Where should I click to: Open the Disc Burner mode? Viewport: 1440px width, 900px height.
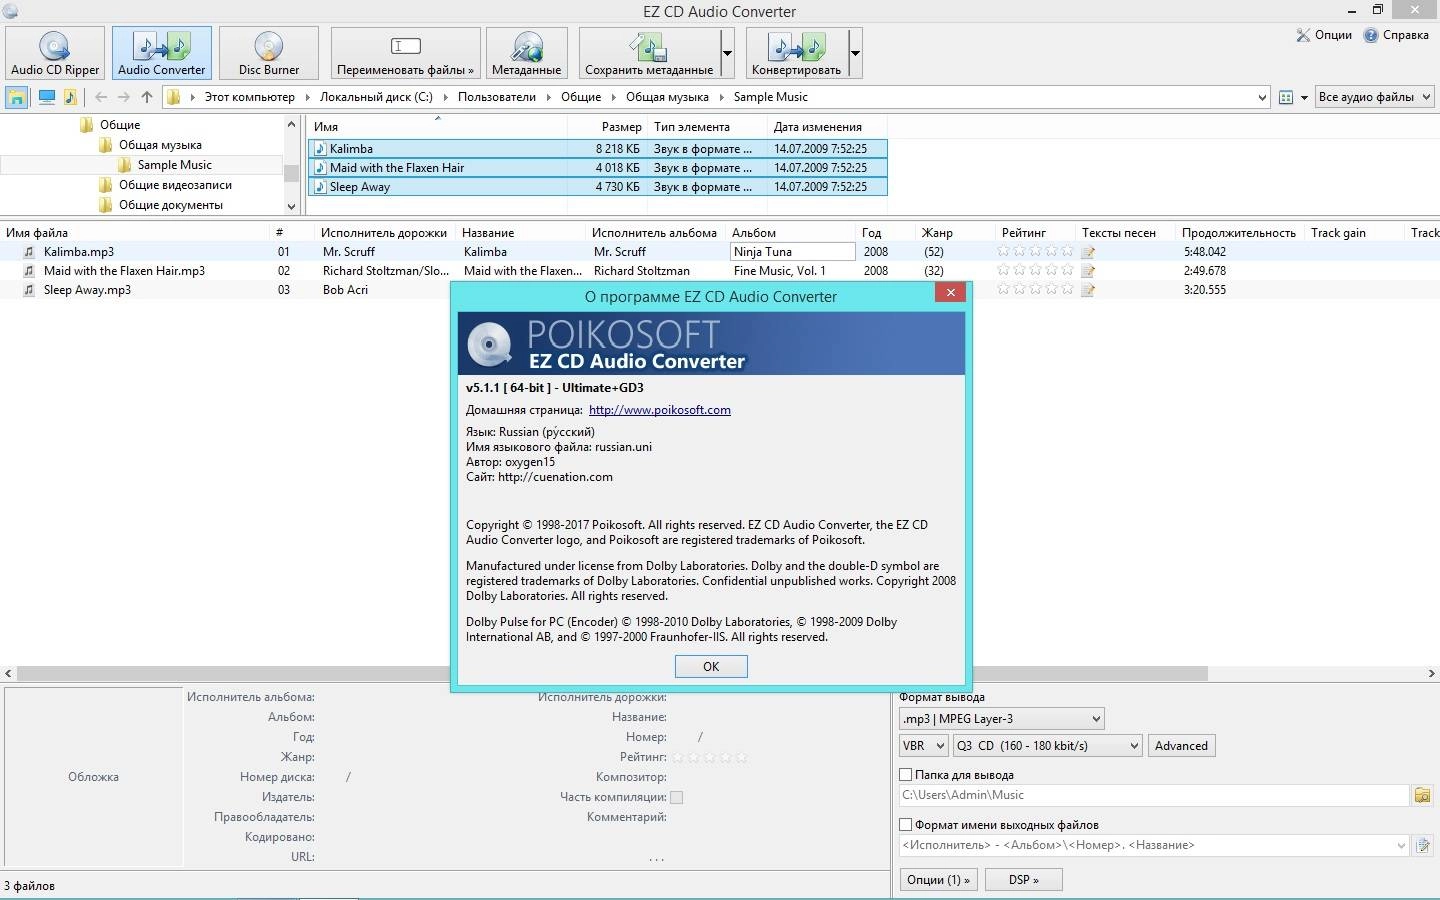pyautogui.click(x=268, y=52)
